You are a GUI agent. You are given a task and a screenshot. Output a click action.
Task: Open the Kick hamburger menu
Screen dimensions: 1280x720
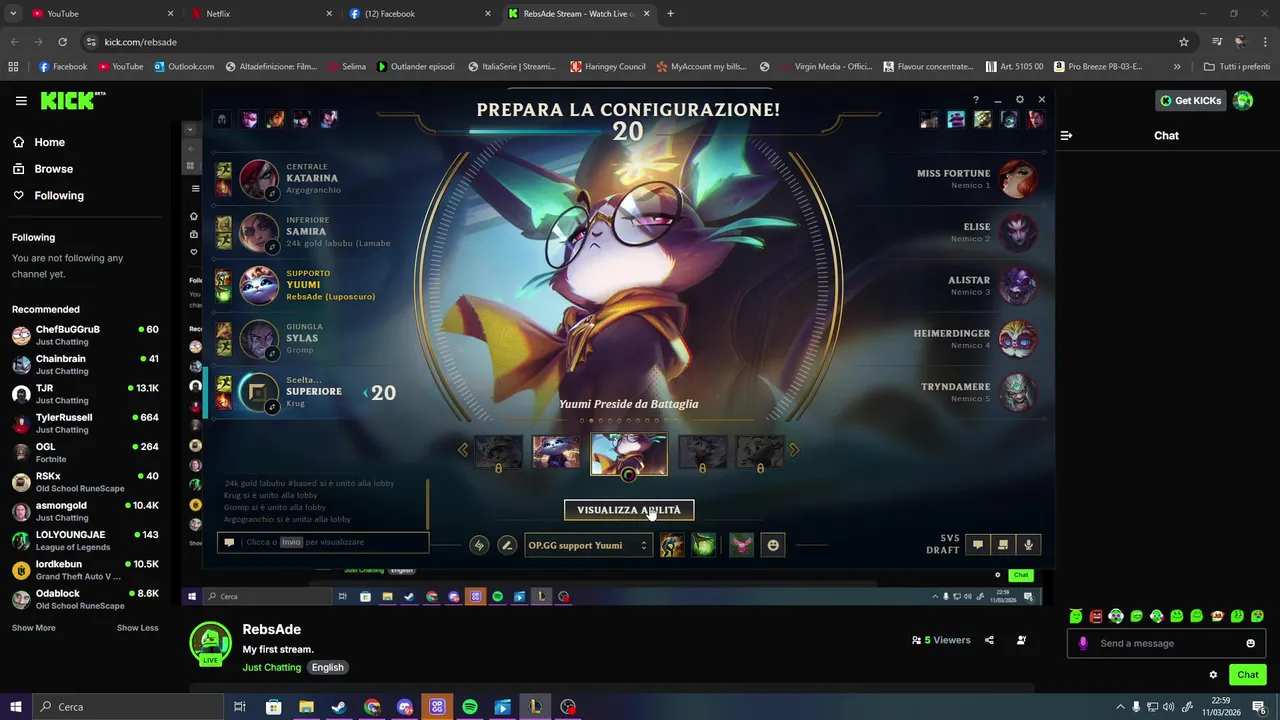[21, 101]
